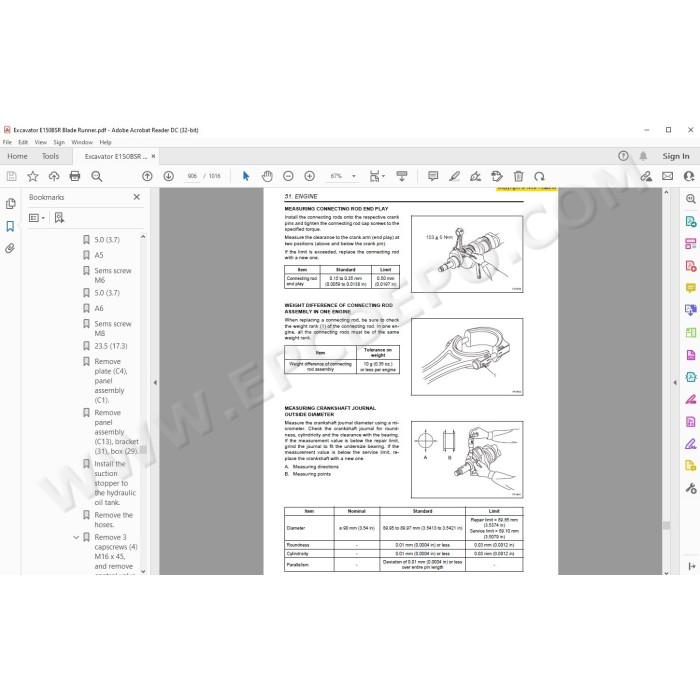Select bookmark 'Remove the hoses.'
700x700 pixels.
click(114, 520)
